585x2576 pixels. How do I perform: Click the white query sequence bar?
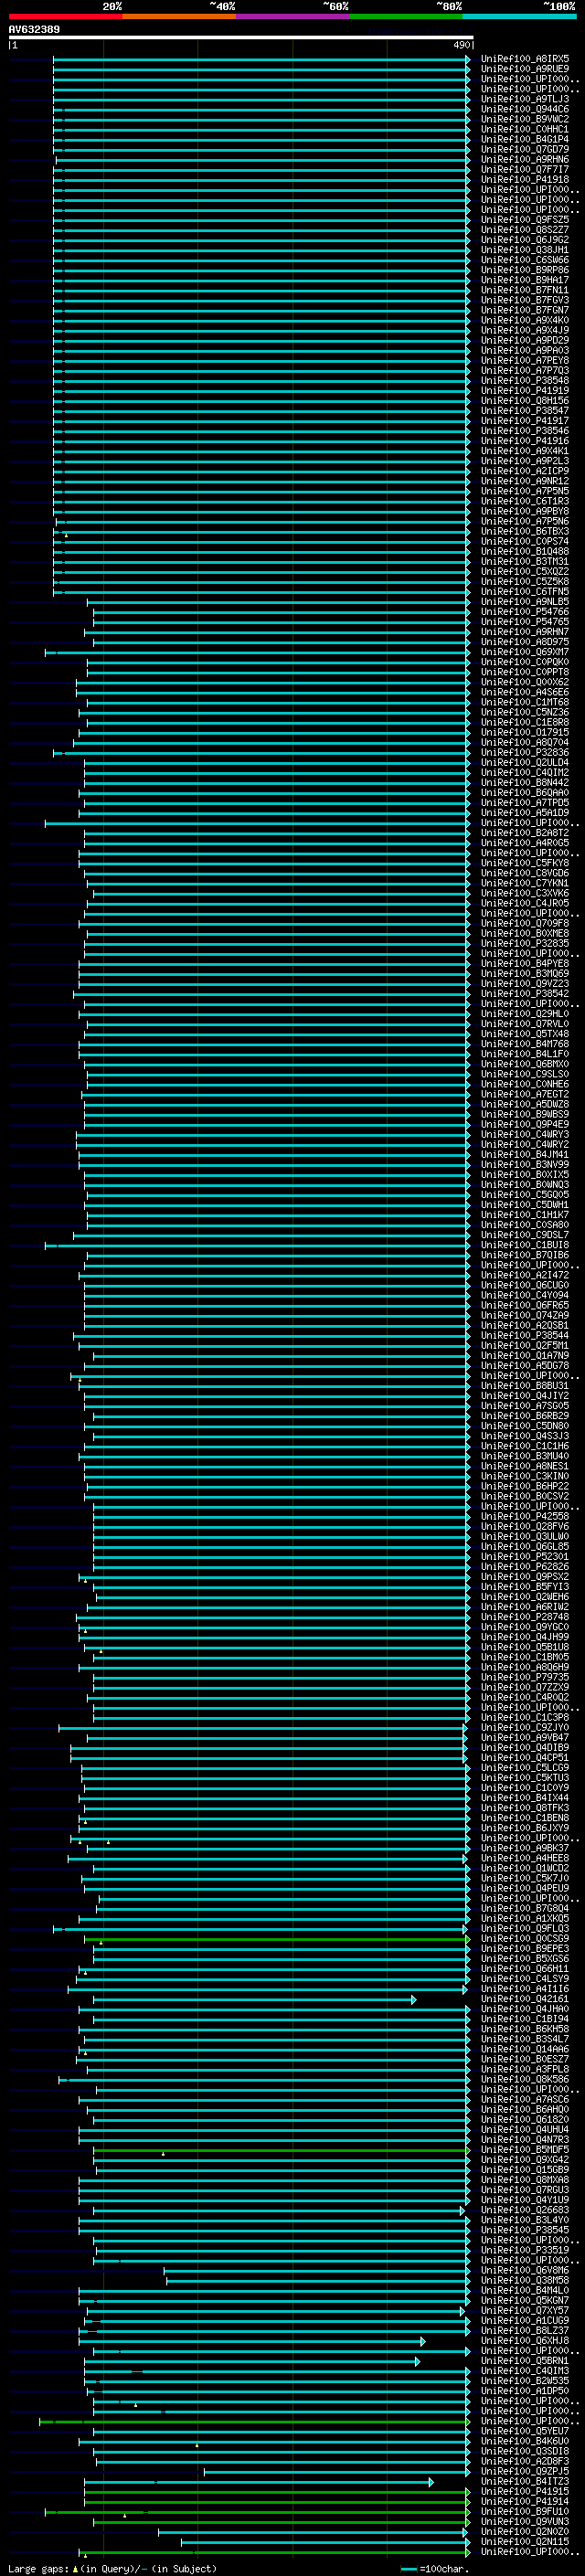[x=241, y=37]
